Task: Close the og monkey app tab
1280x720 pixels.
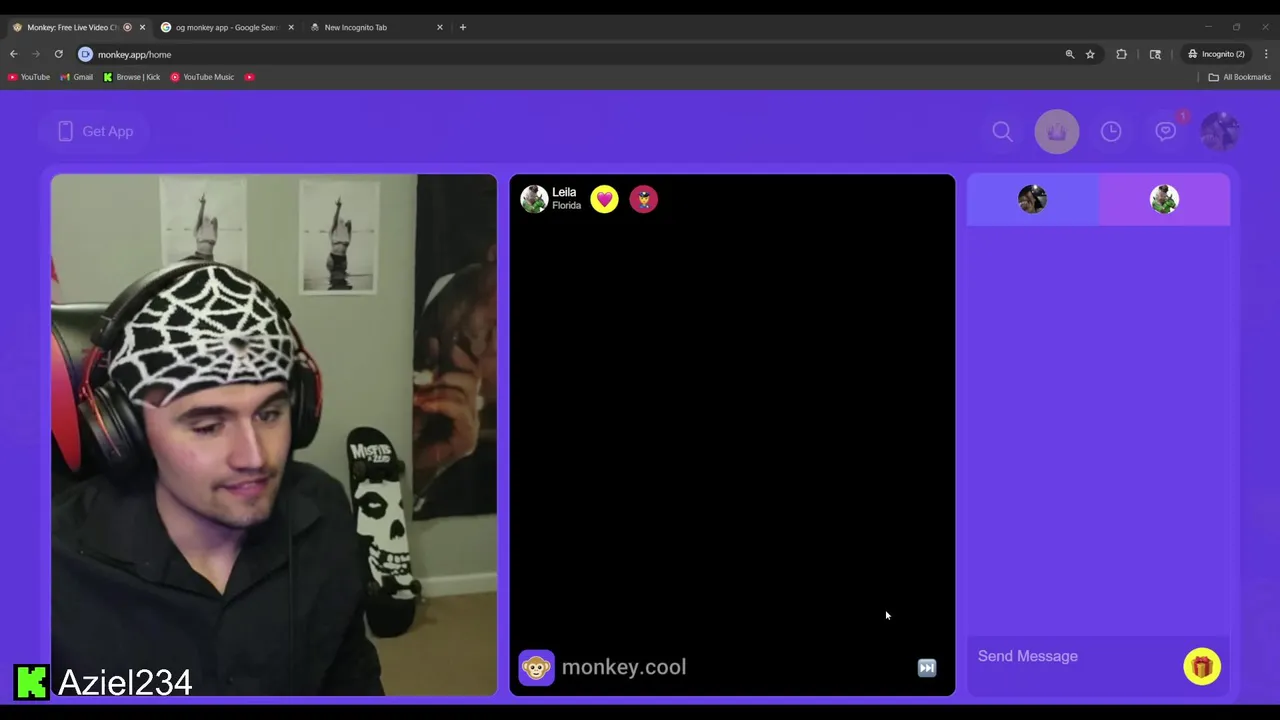Action: [x=291, y=27]
